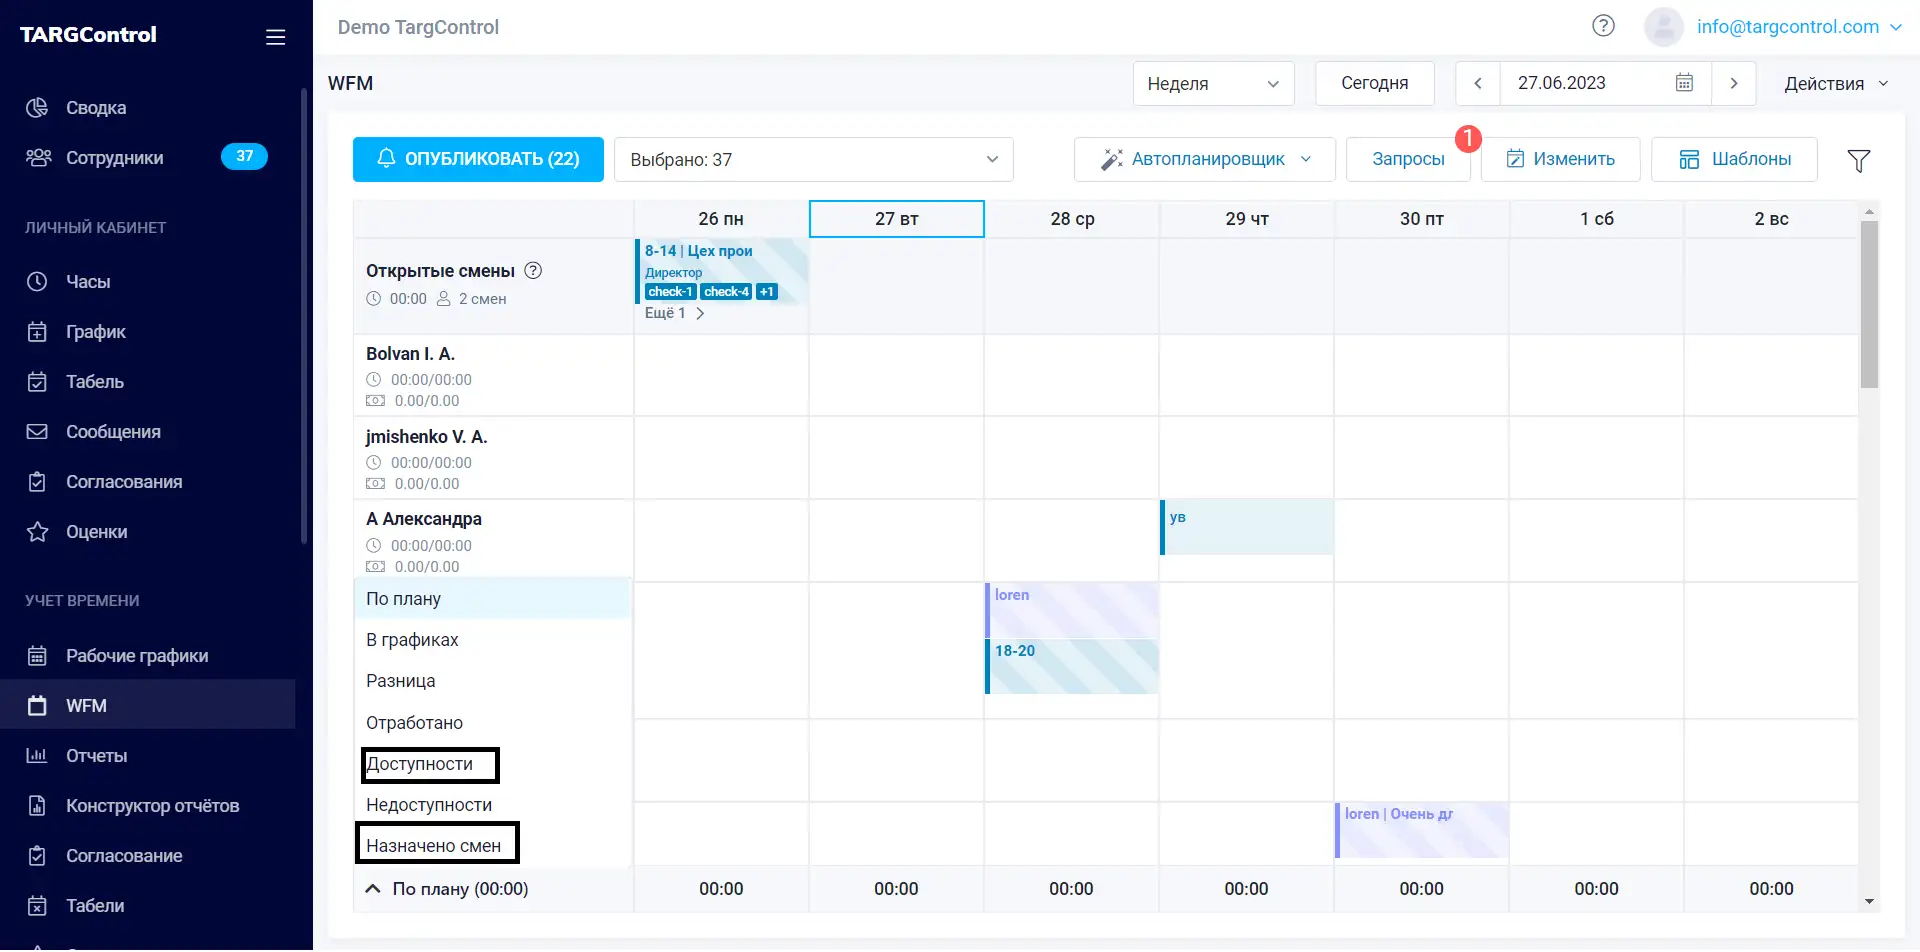Image resolution: width=1920 pixels, height=952 pixels.
Task: Expand the Автопланировщик dropdown
Action: [1204, 160]
